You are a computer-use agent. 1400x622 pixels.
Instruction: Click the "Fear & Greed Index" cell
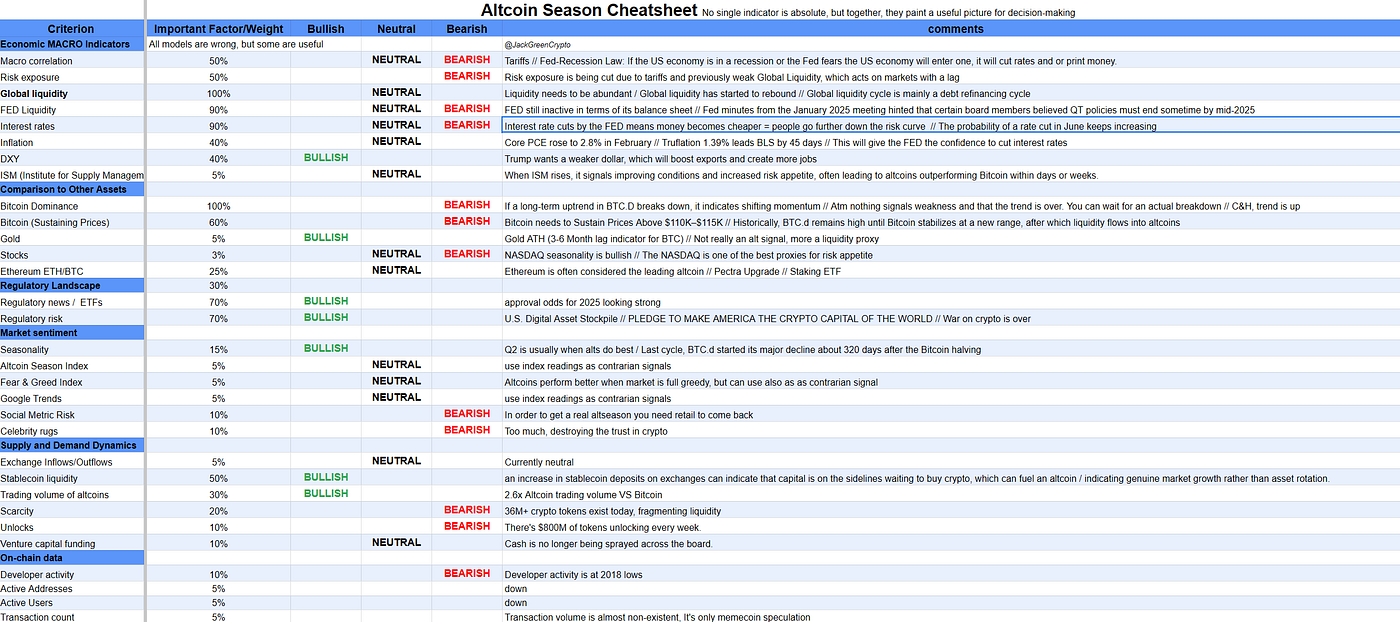click(x=72, y=382)
